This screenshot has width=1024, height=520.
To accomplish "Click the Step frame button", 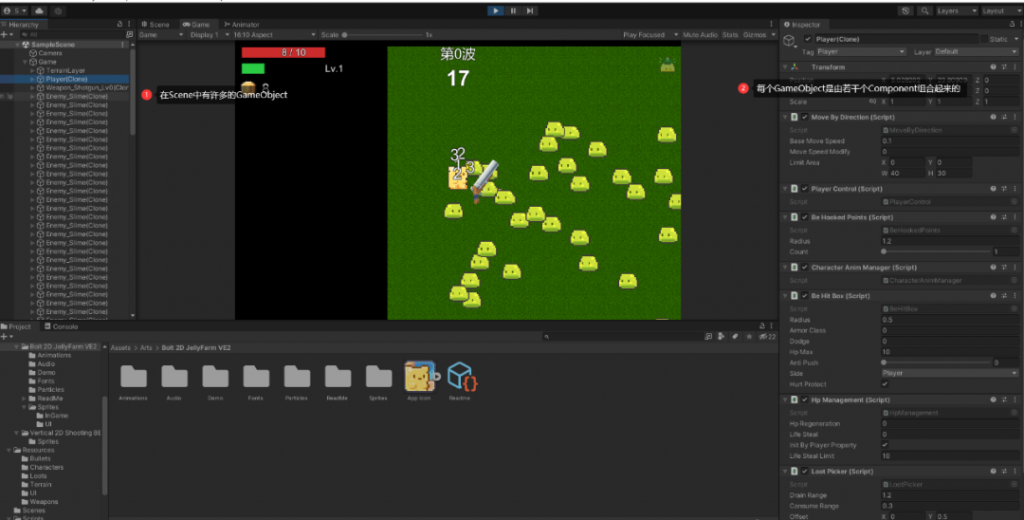I will pos(530,10).
